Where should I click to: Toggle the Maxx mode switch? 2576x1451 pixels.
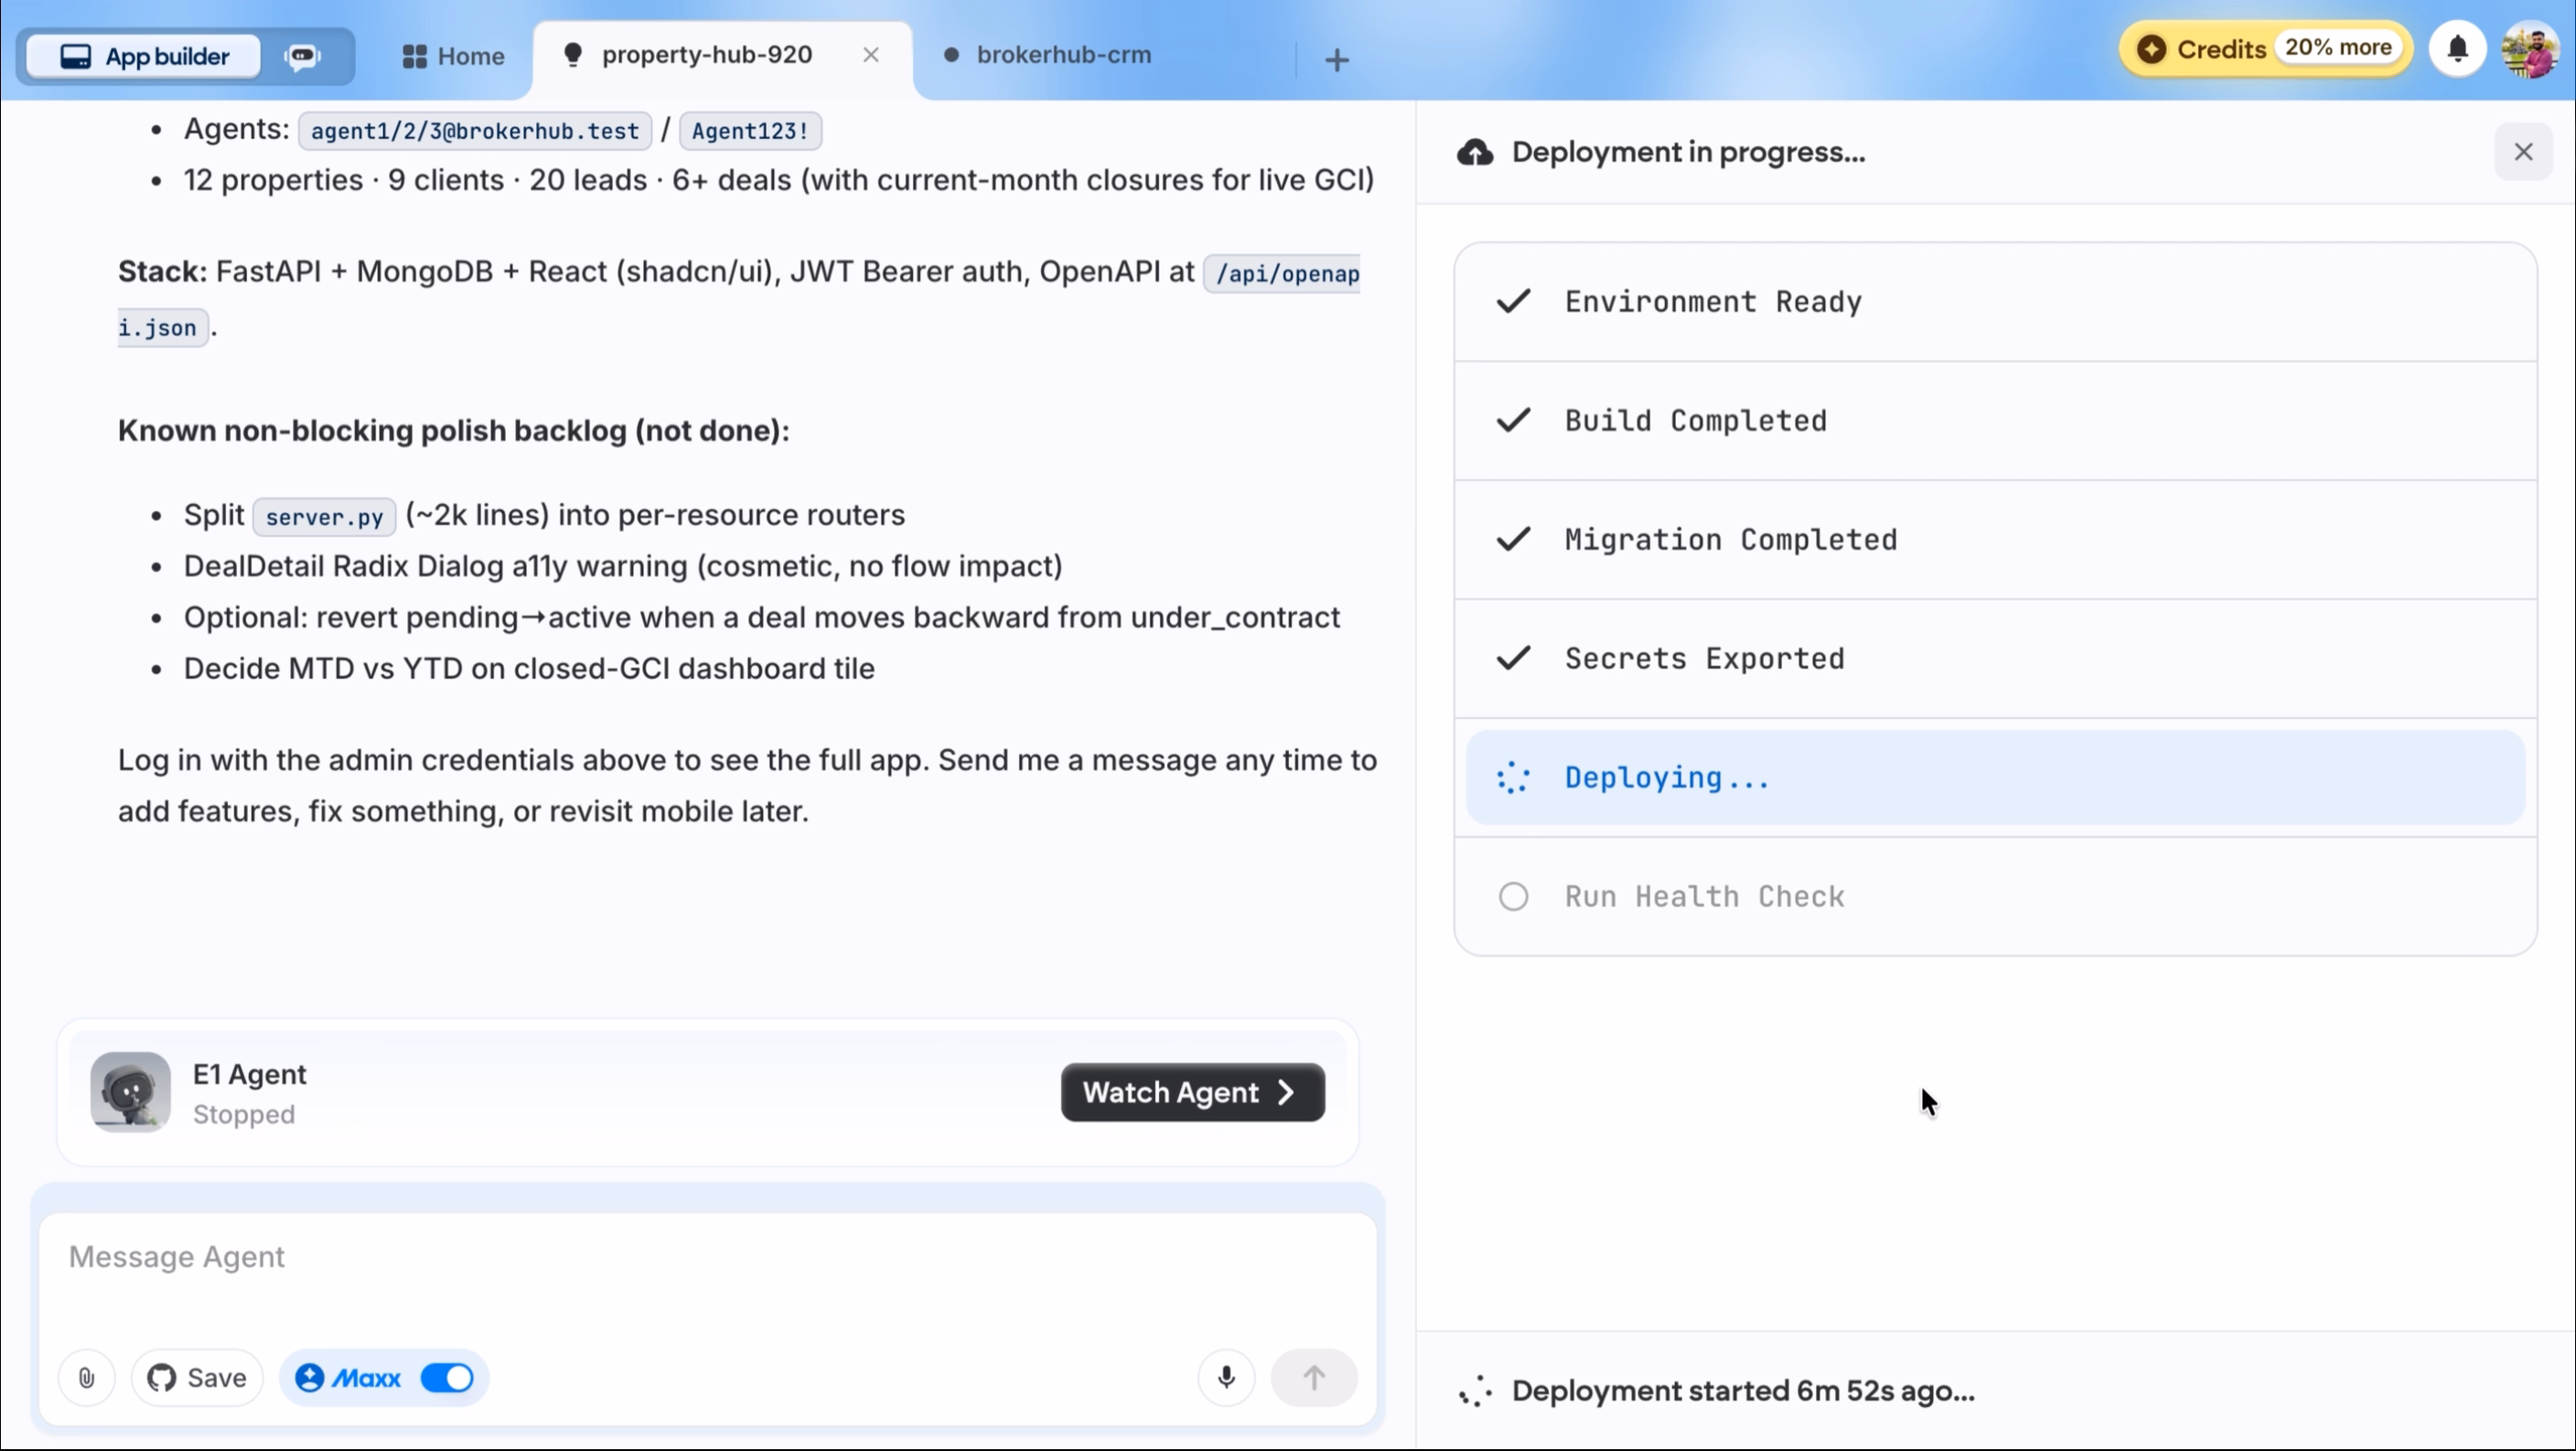[447, 1378]
